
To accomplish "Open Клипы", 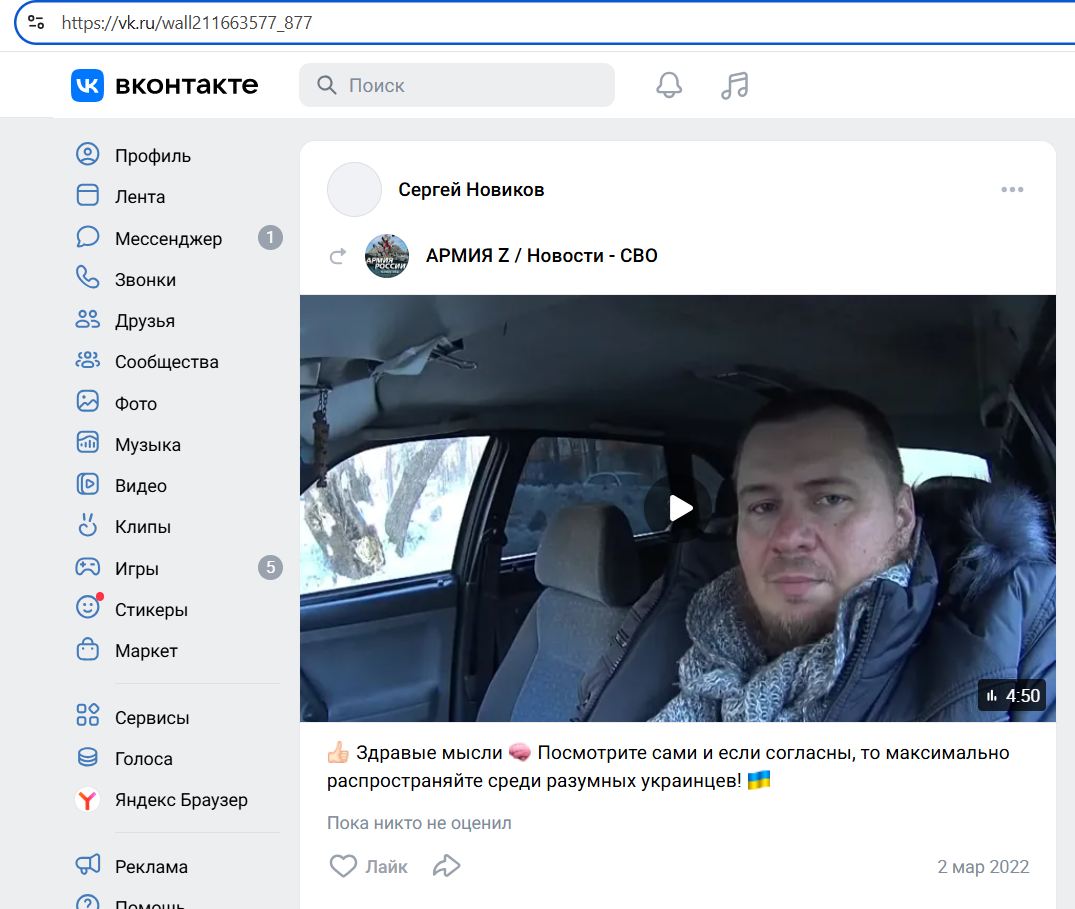I will [143, 526].
